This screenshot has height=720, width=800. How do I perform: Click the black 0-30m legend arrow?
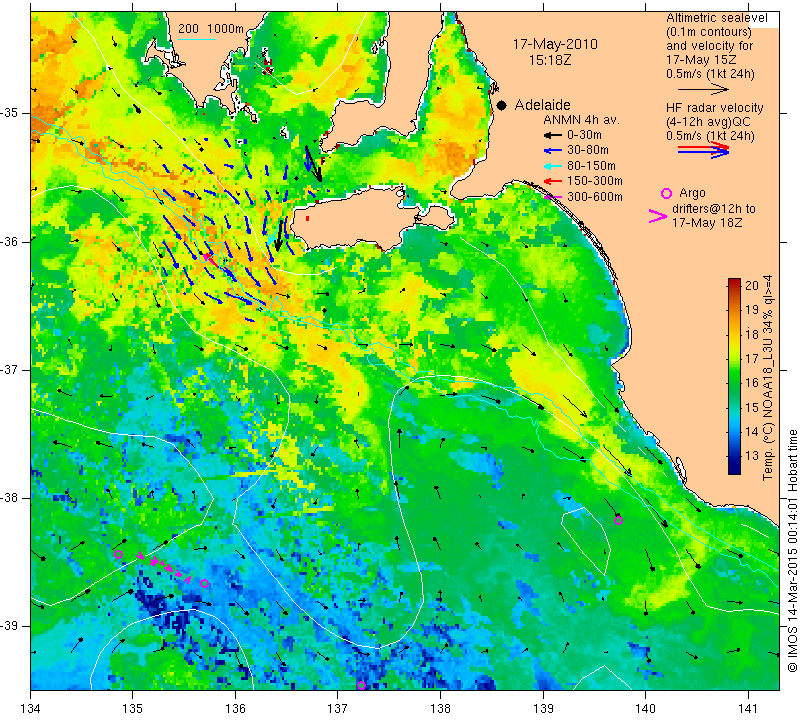pos(552,135)
